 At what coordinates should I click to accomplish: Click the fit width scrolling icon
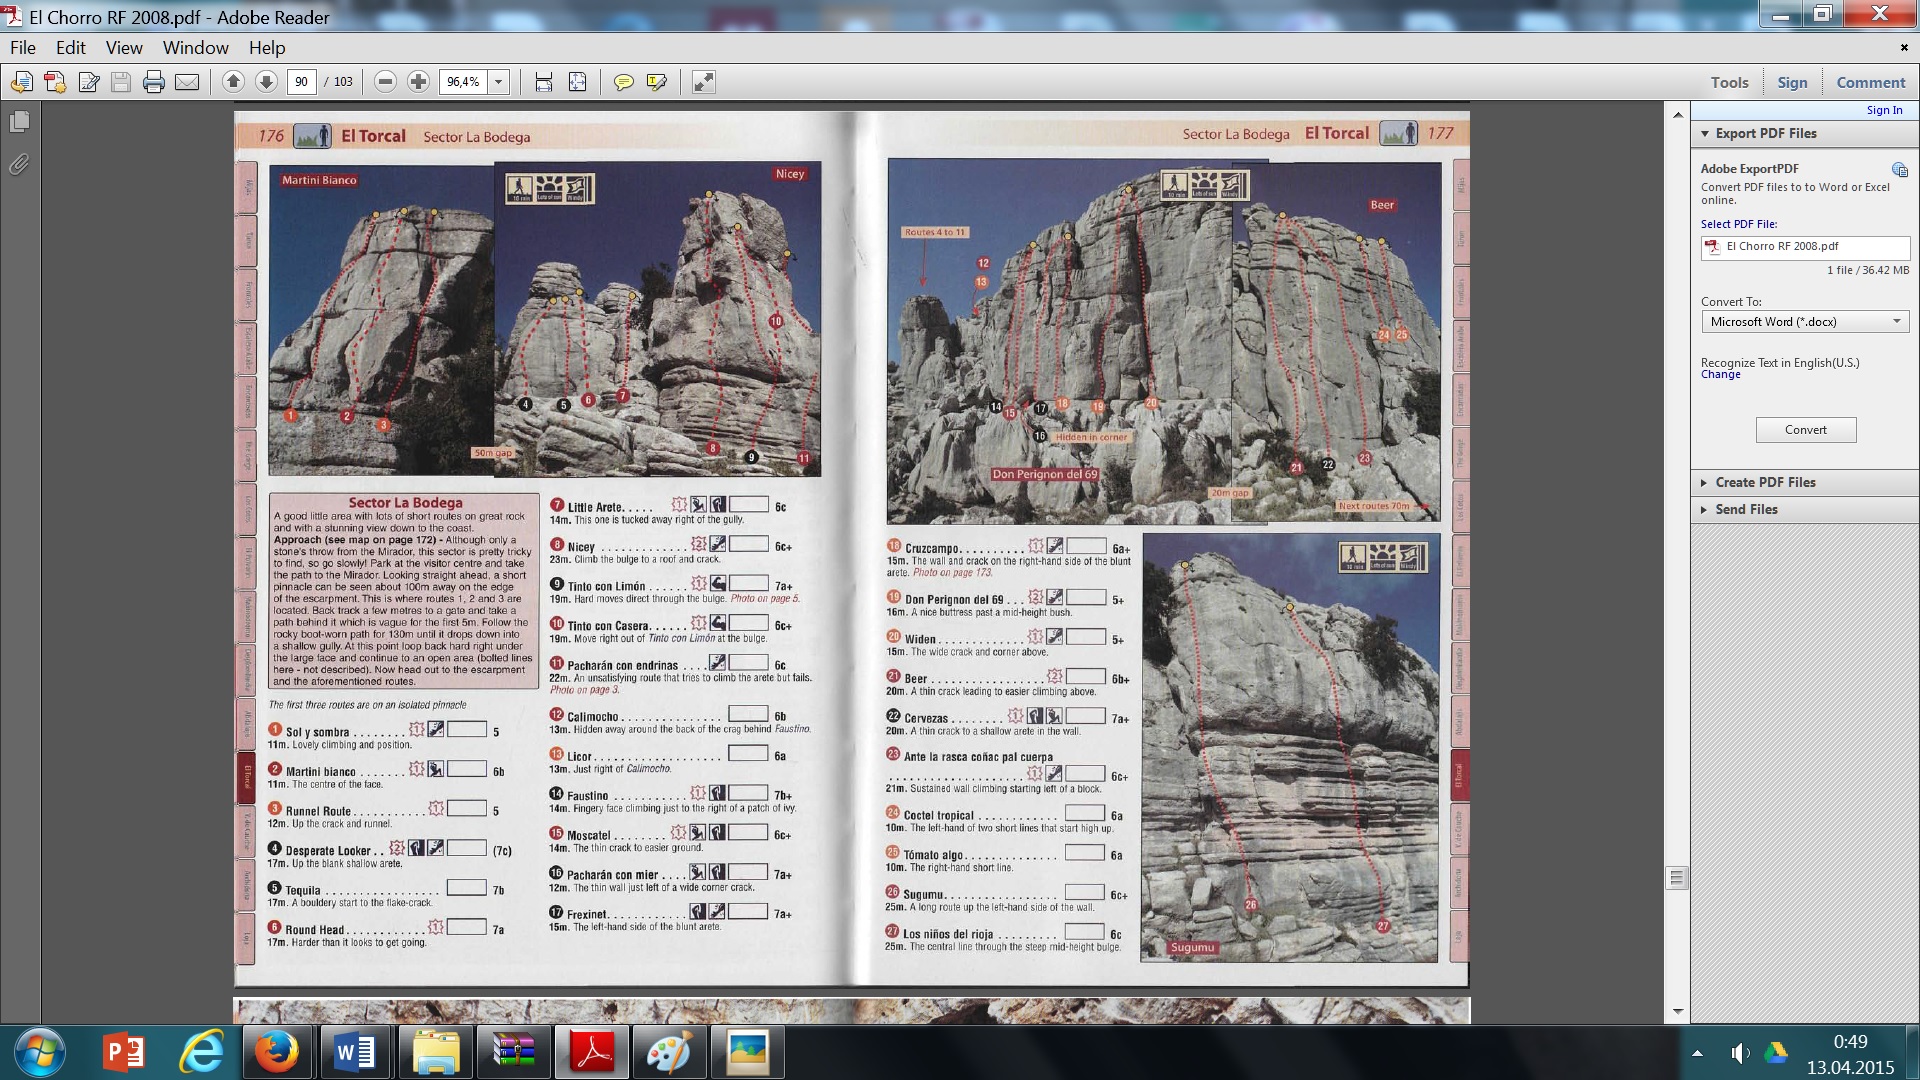543,82
